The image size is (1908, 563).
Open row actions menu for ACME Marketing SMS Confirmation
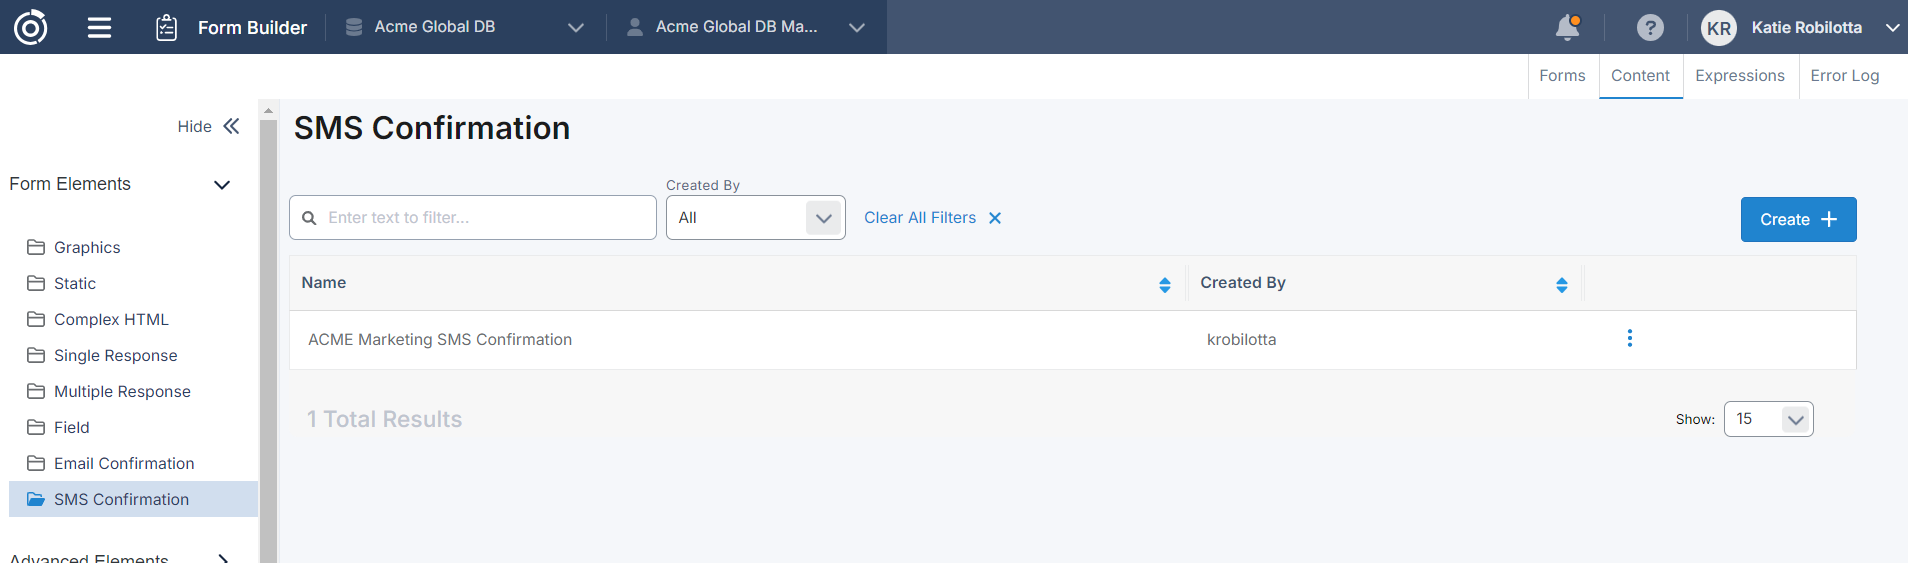(x=1629, y=338)
